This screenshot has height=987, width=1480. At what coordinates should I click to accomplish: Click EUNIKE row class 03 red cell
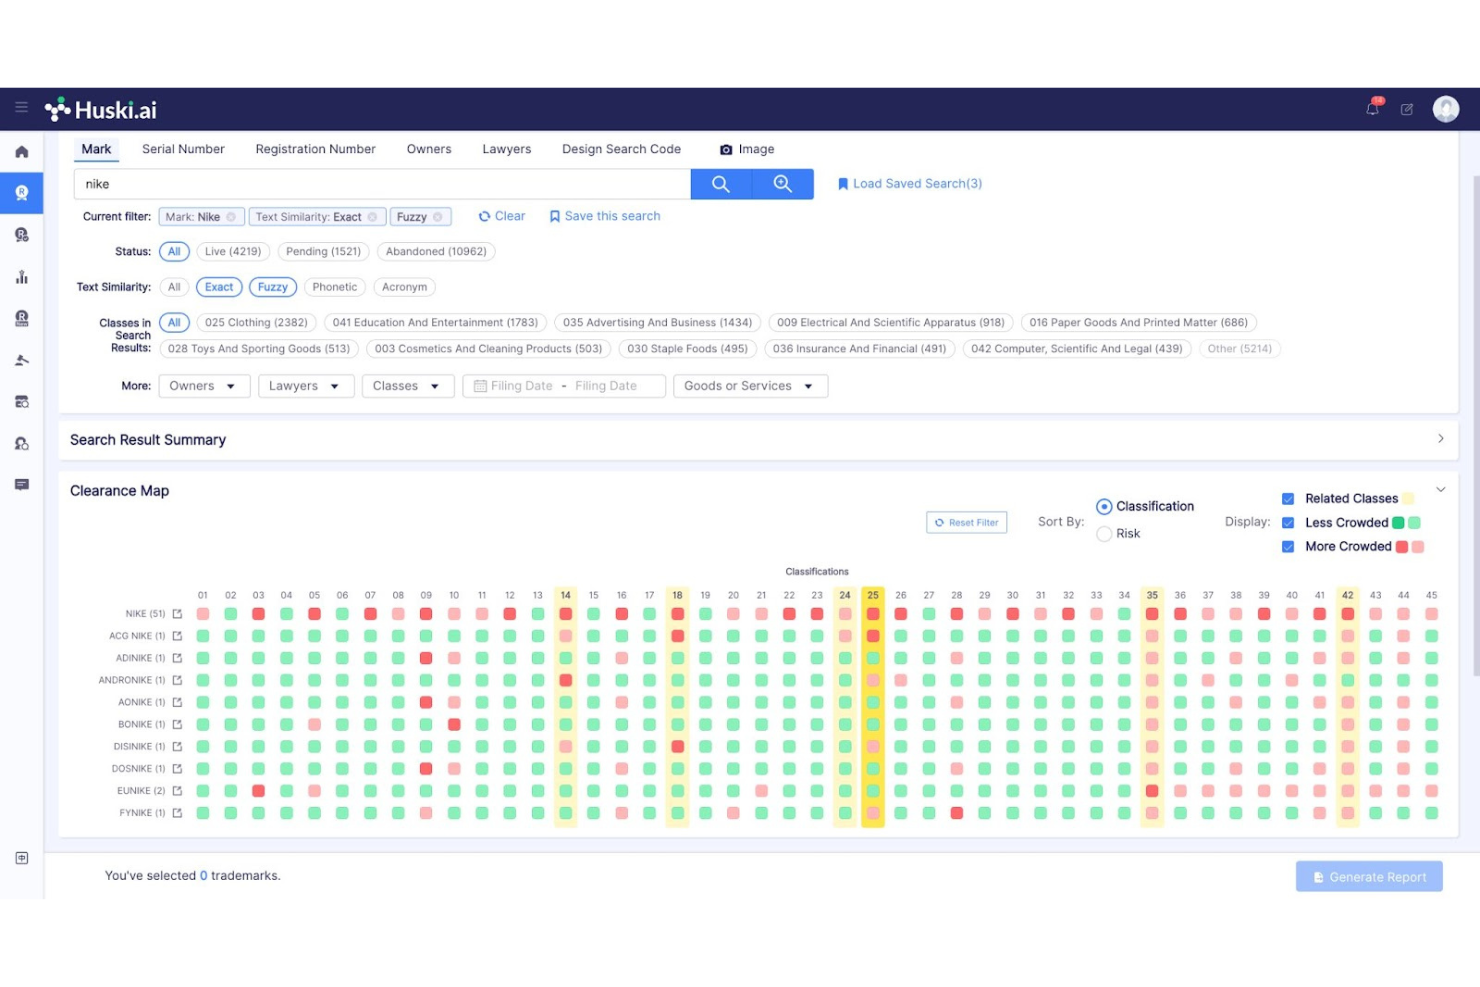pos(258,791)
